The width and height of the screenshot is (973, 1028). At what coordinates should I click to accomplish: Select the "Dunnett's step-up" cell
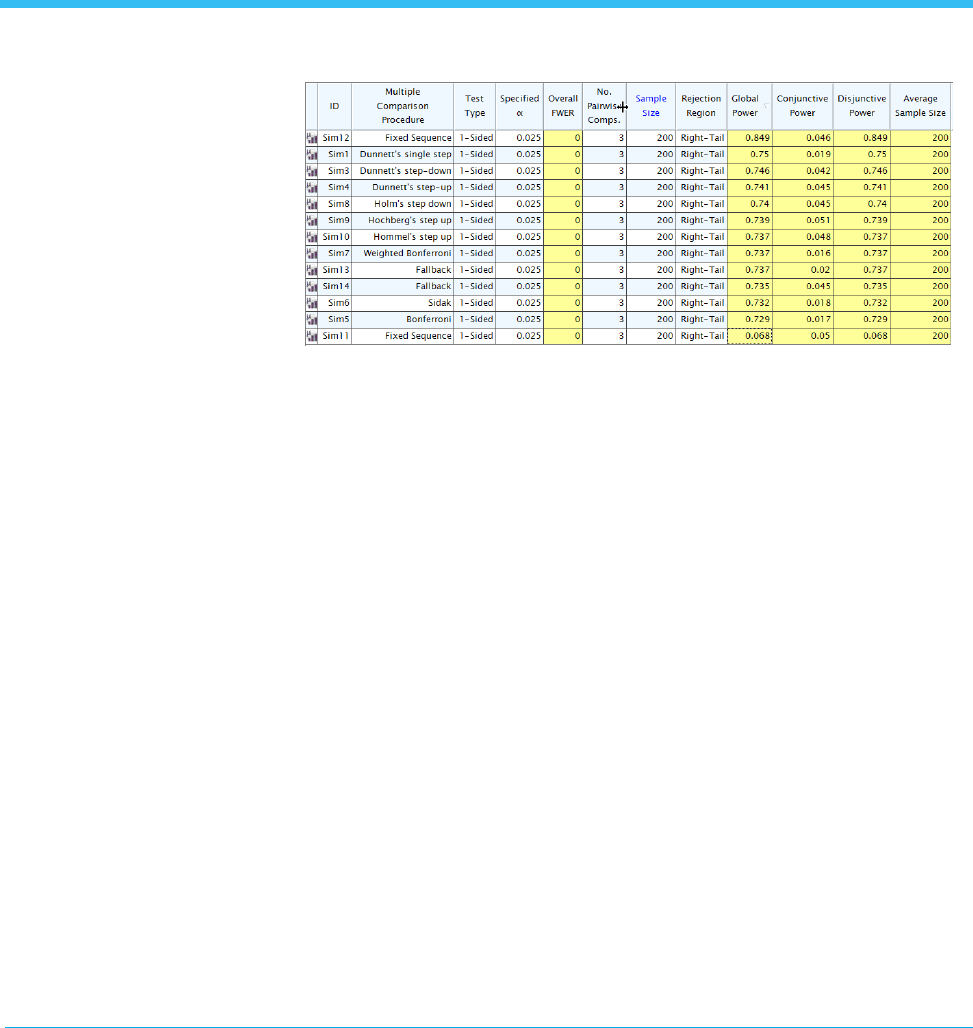click(403, 188)
